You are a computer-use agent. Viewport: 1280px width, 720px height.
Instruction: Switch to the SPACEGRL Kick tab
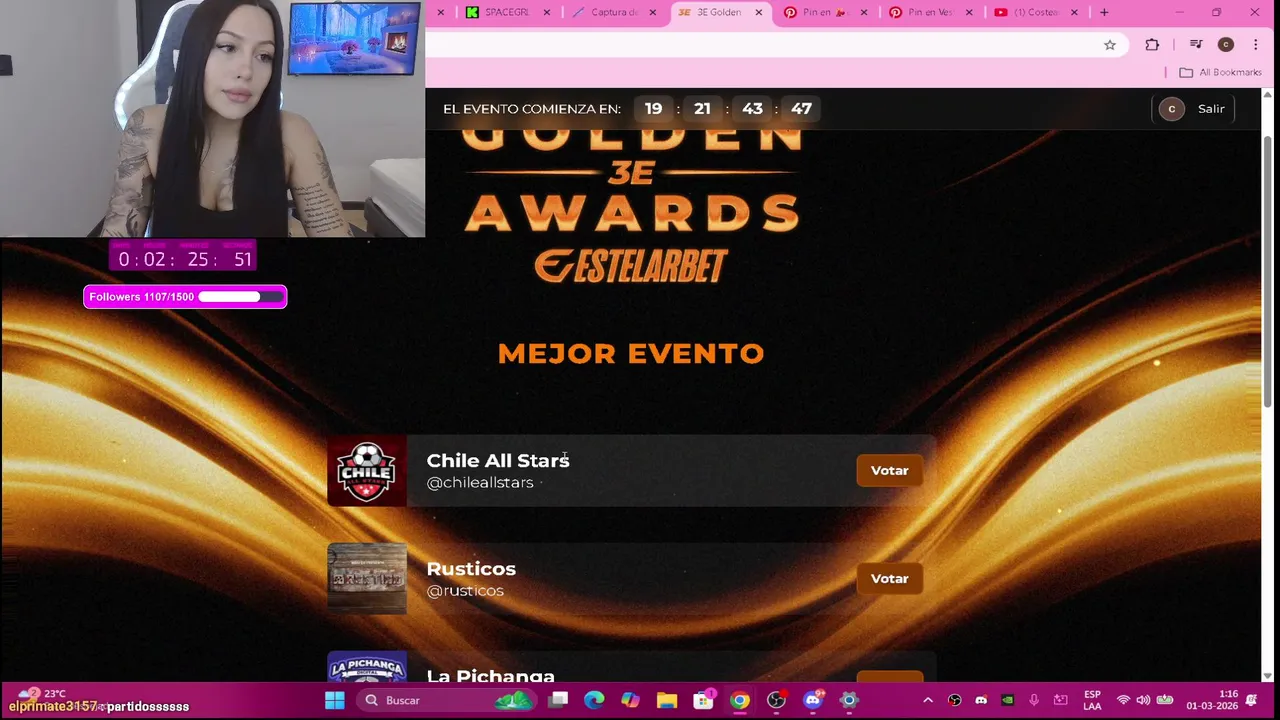pos(505,12)
